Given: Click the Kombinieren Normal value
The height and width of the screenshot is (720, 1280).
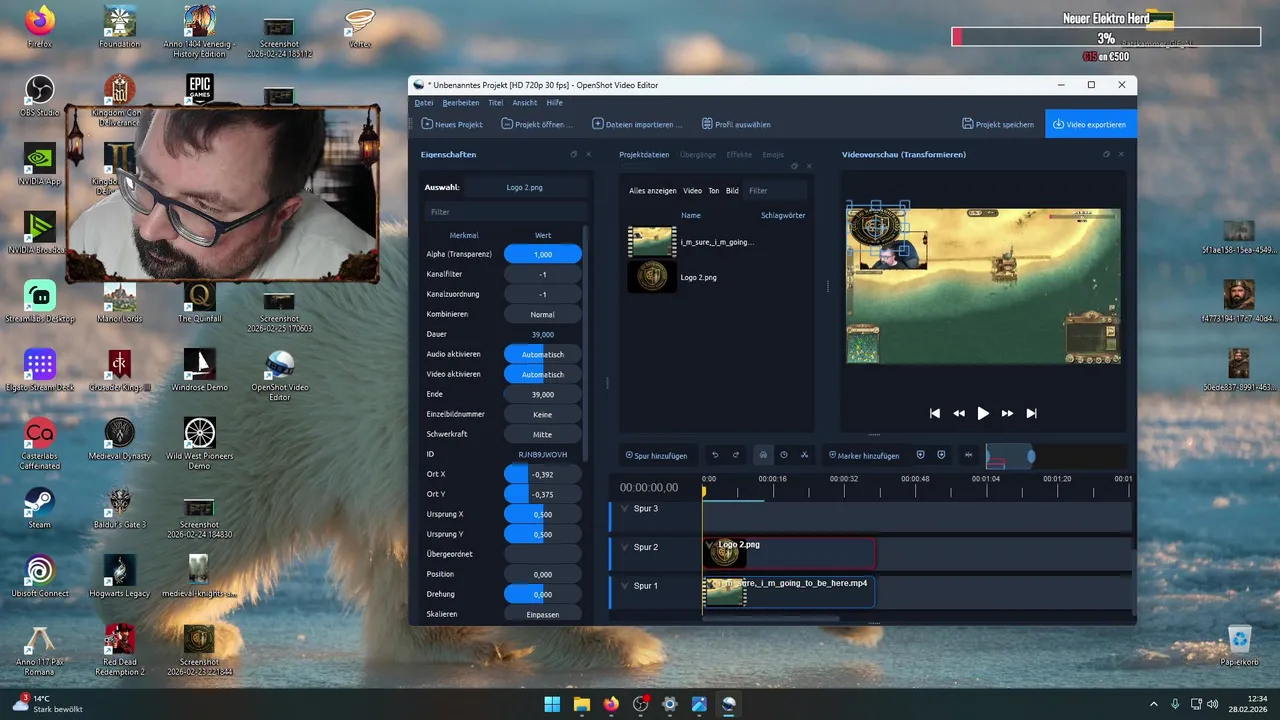Looking at the screenshot, I should [543, 314].
